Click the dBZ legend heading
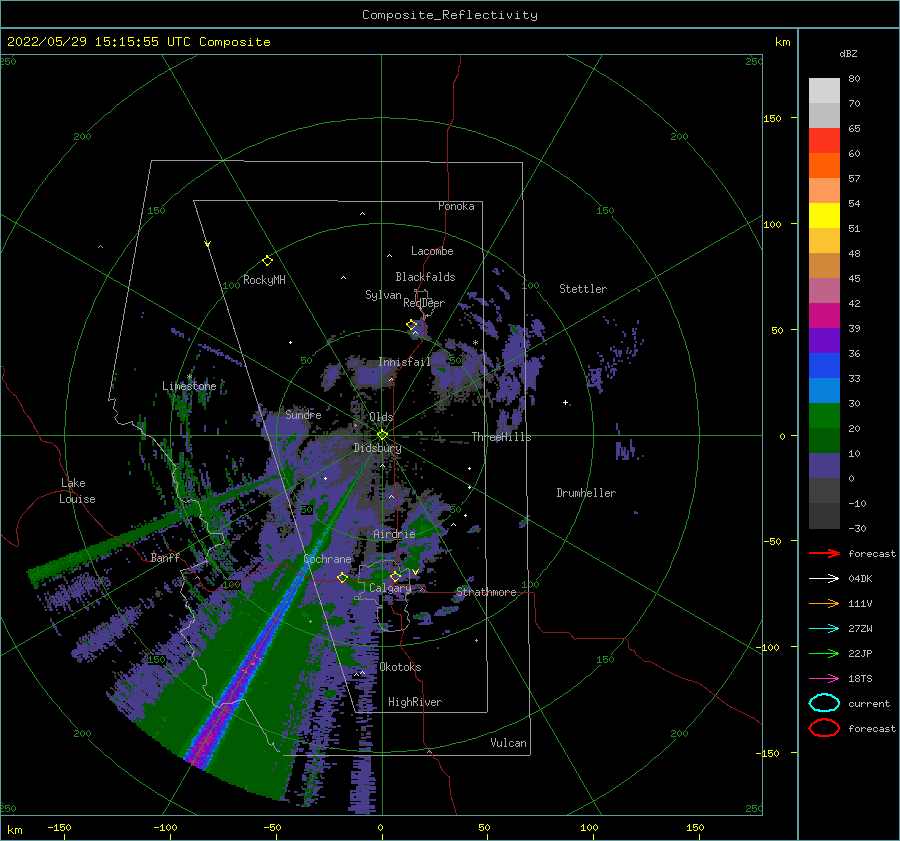This screenshot has height=841, width=900. click(848, 53)
